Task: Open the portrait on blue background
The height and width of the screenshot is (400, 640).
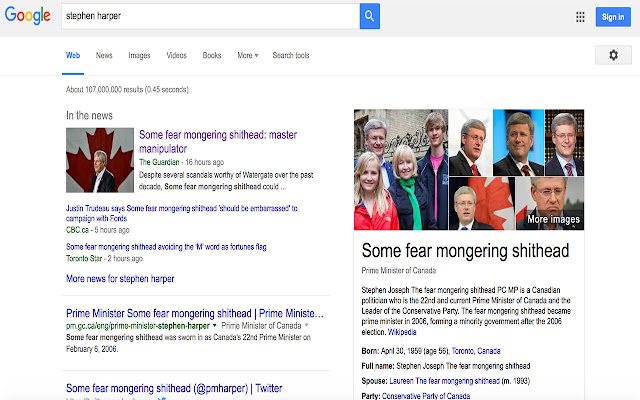Action: tap(518, 142)
